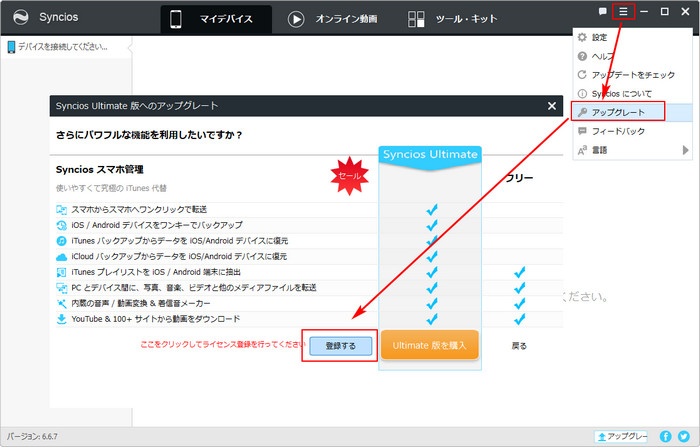Click the phone icon in マイデバイス tab
This screenshot has width=700, height=447.
[176, 19]
